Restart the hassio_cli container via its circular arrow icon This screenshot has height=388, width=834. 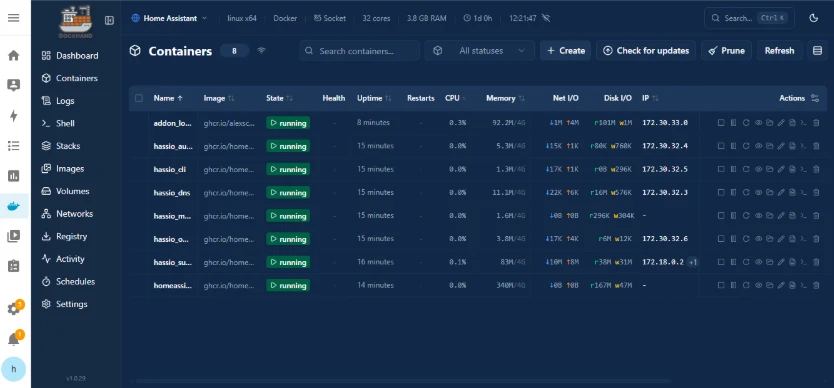tap(746, 169)
